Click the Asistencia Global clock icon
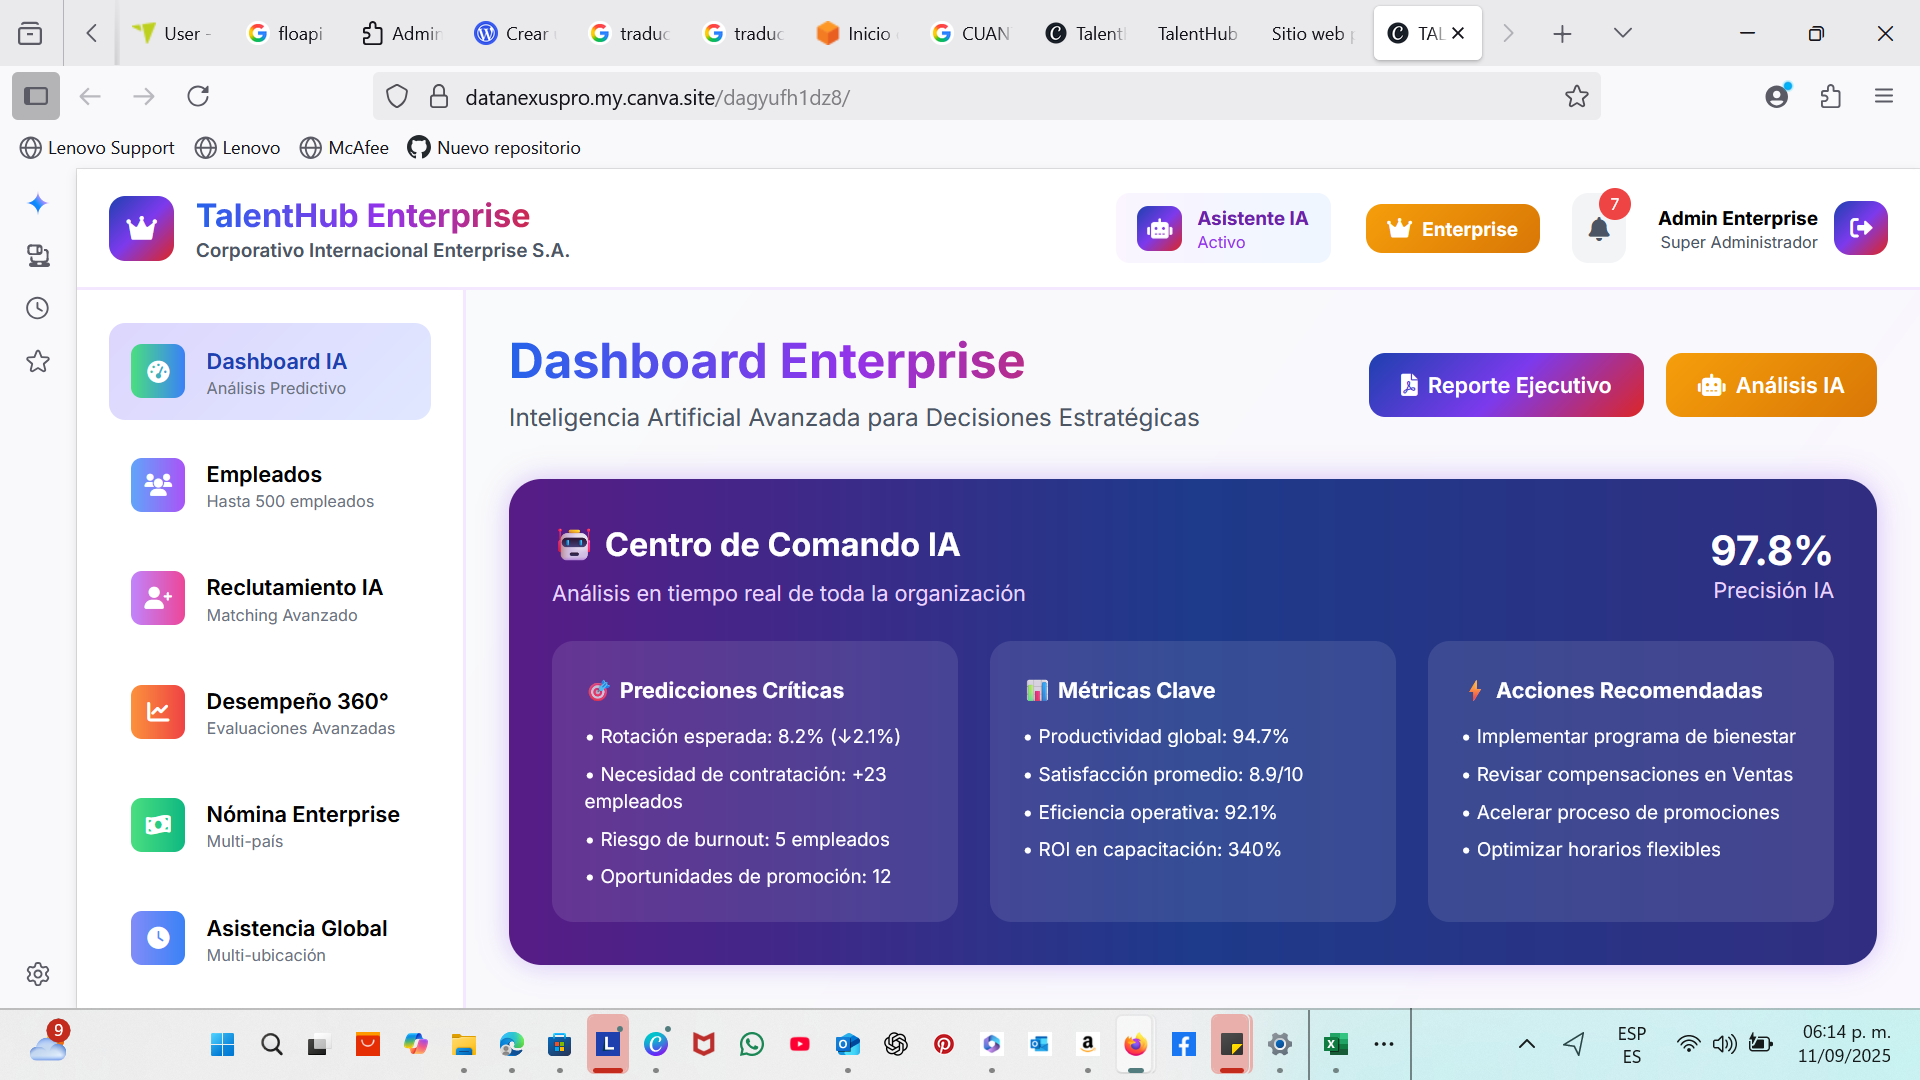 click(x=158, y=938)
